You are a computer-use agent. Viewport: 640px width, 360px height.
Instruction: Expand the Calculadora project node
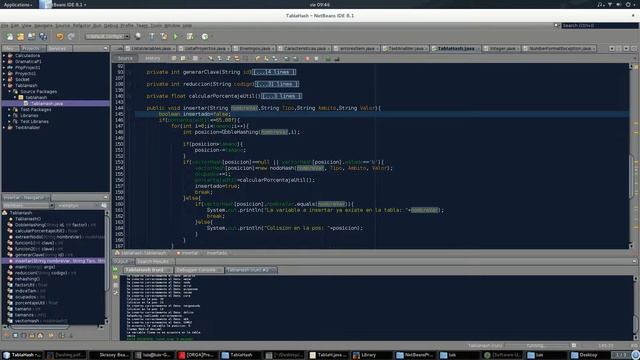[x=4, y=56]
